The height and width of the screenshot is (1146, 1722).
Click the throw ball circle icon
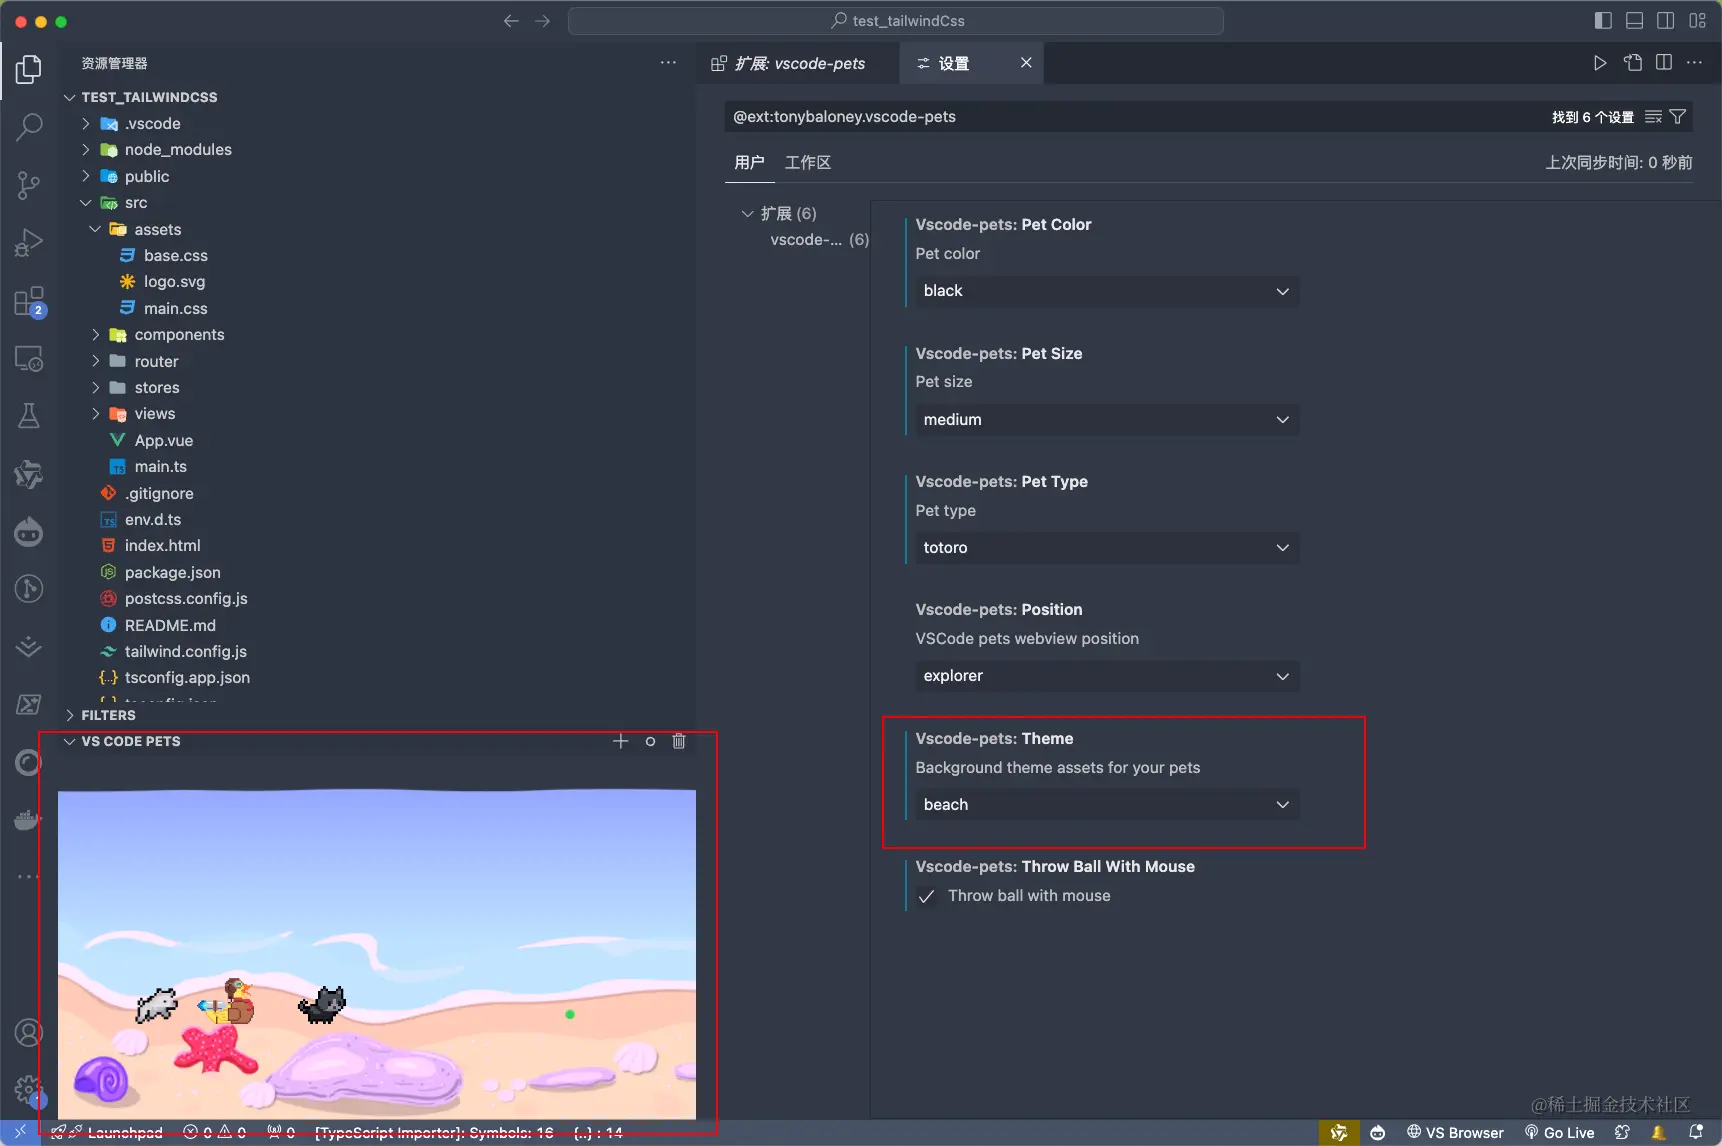pyautogui.click(x=650, y=741)
